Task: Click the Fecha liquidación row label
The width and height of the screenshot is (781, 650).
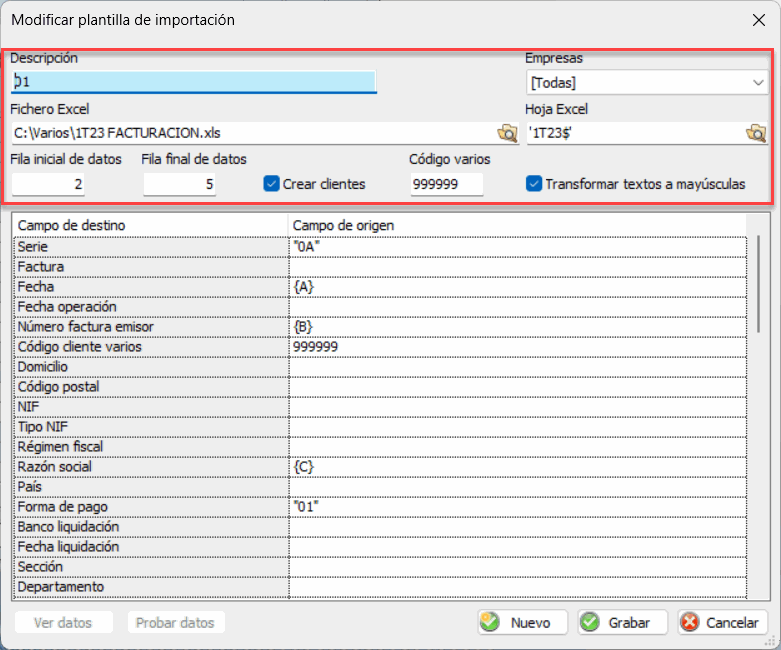Action: (151, 547)
